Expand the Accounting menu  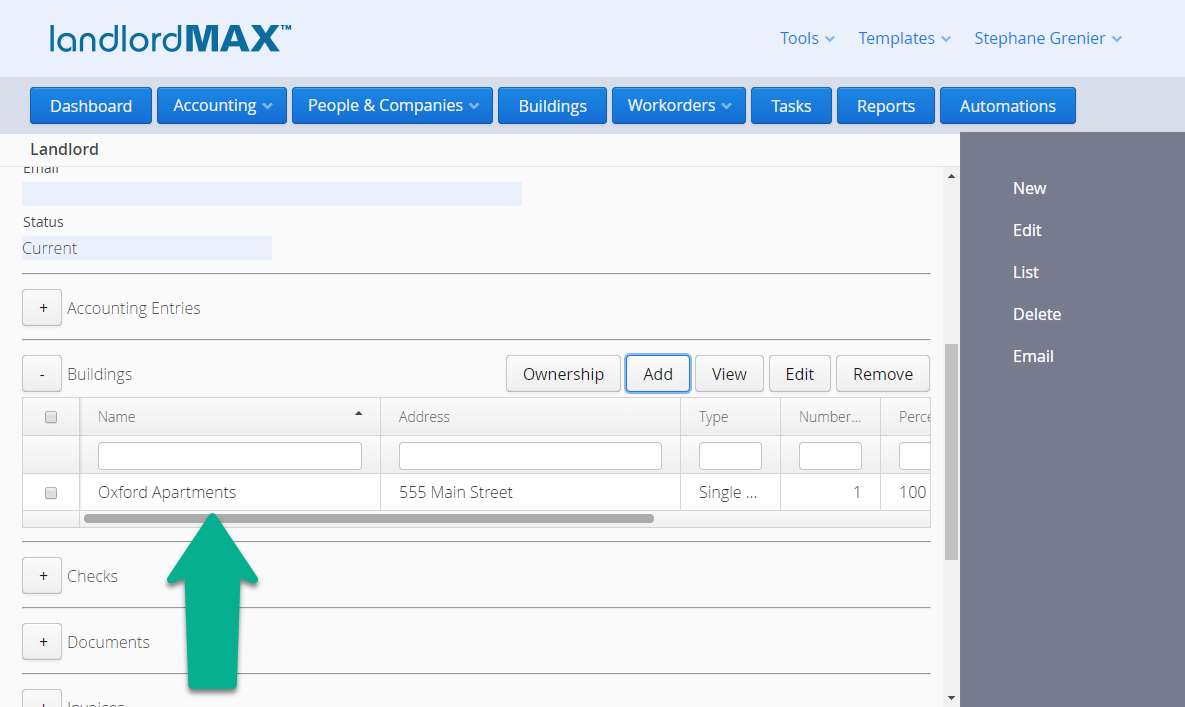(x=222, y=106)
